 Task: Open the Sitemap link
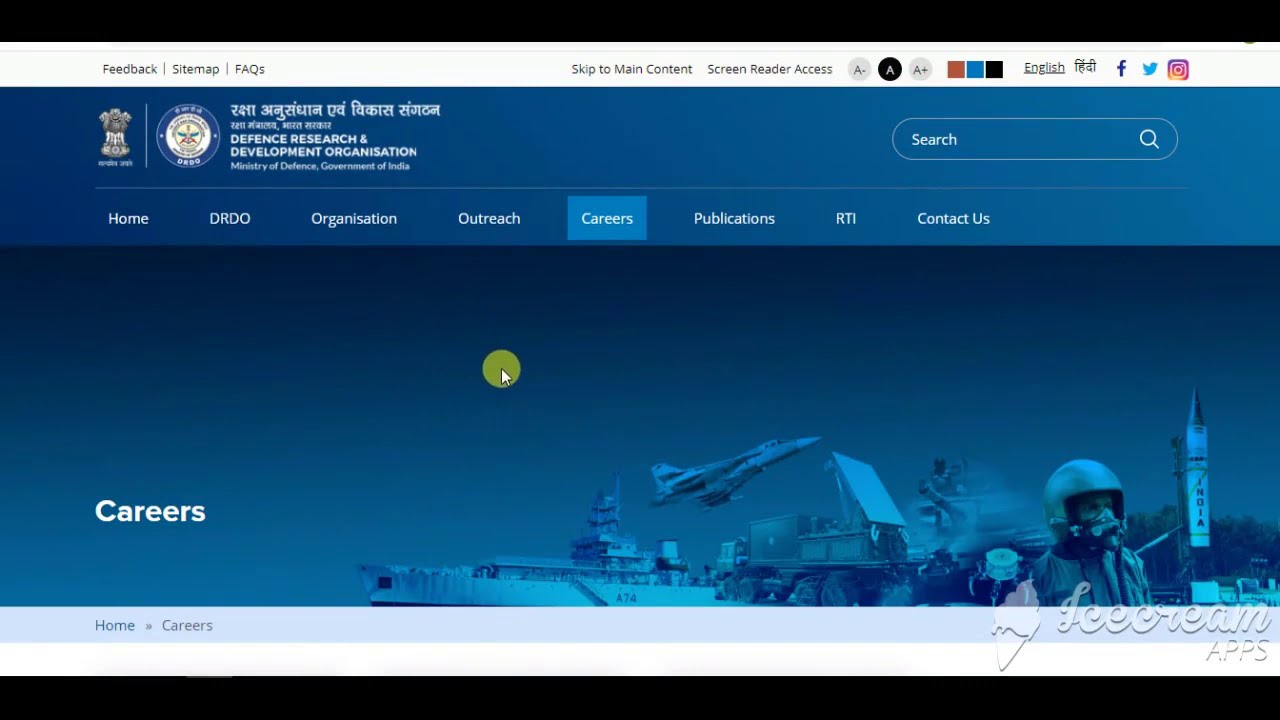[195, 69]
